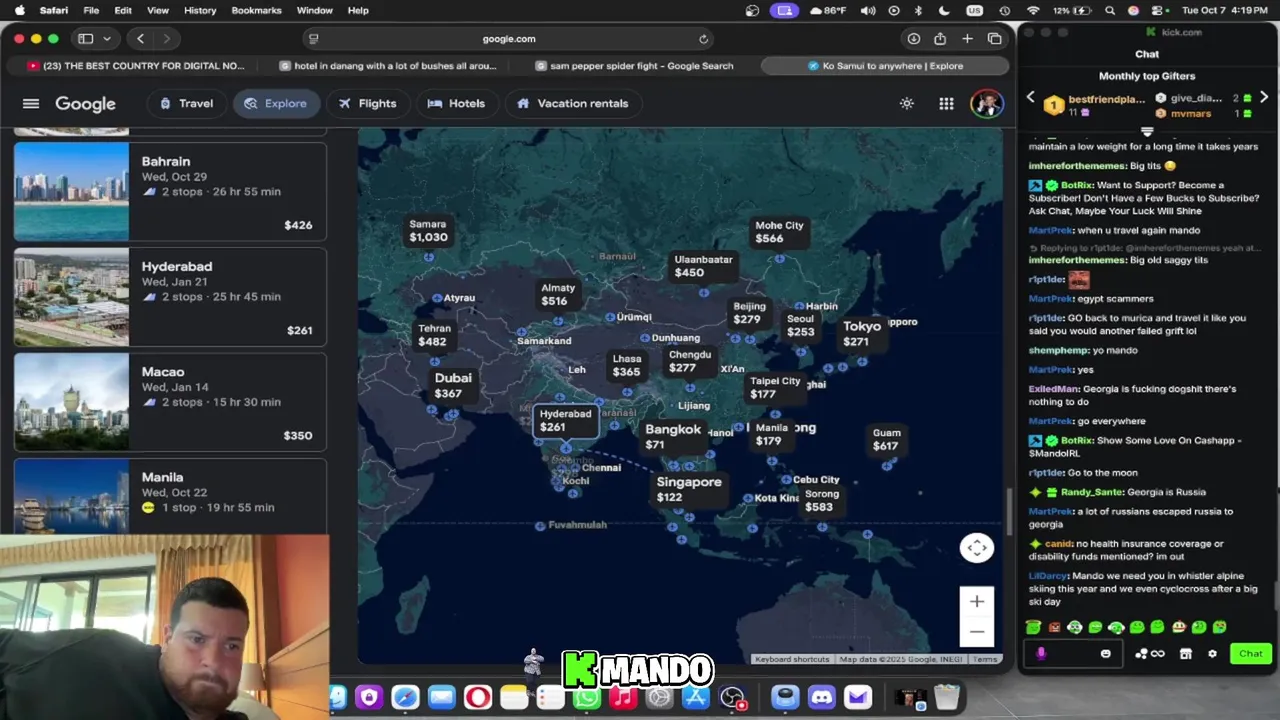Show previous top gifters with left chevron

coord(1031,98)
